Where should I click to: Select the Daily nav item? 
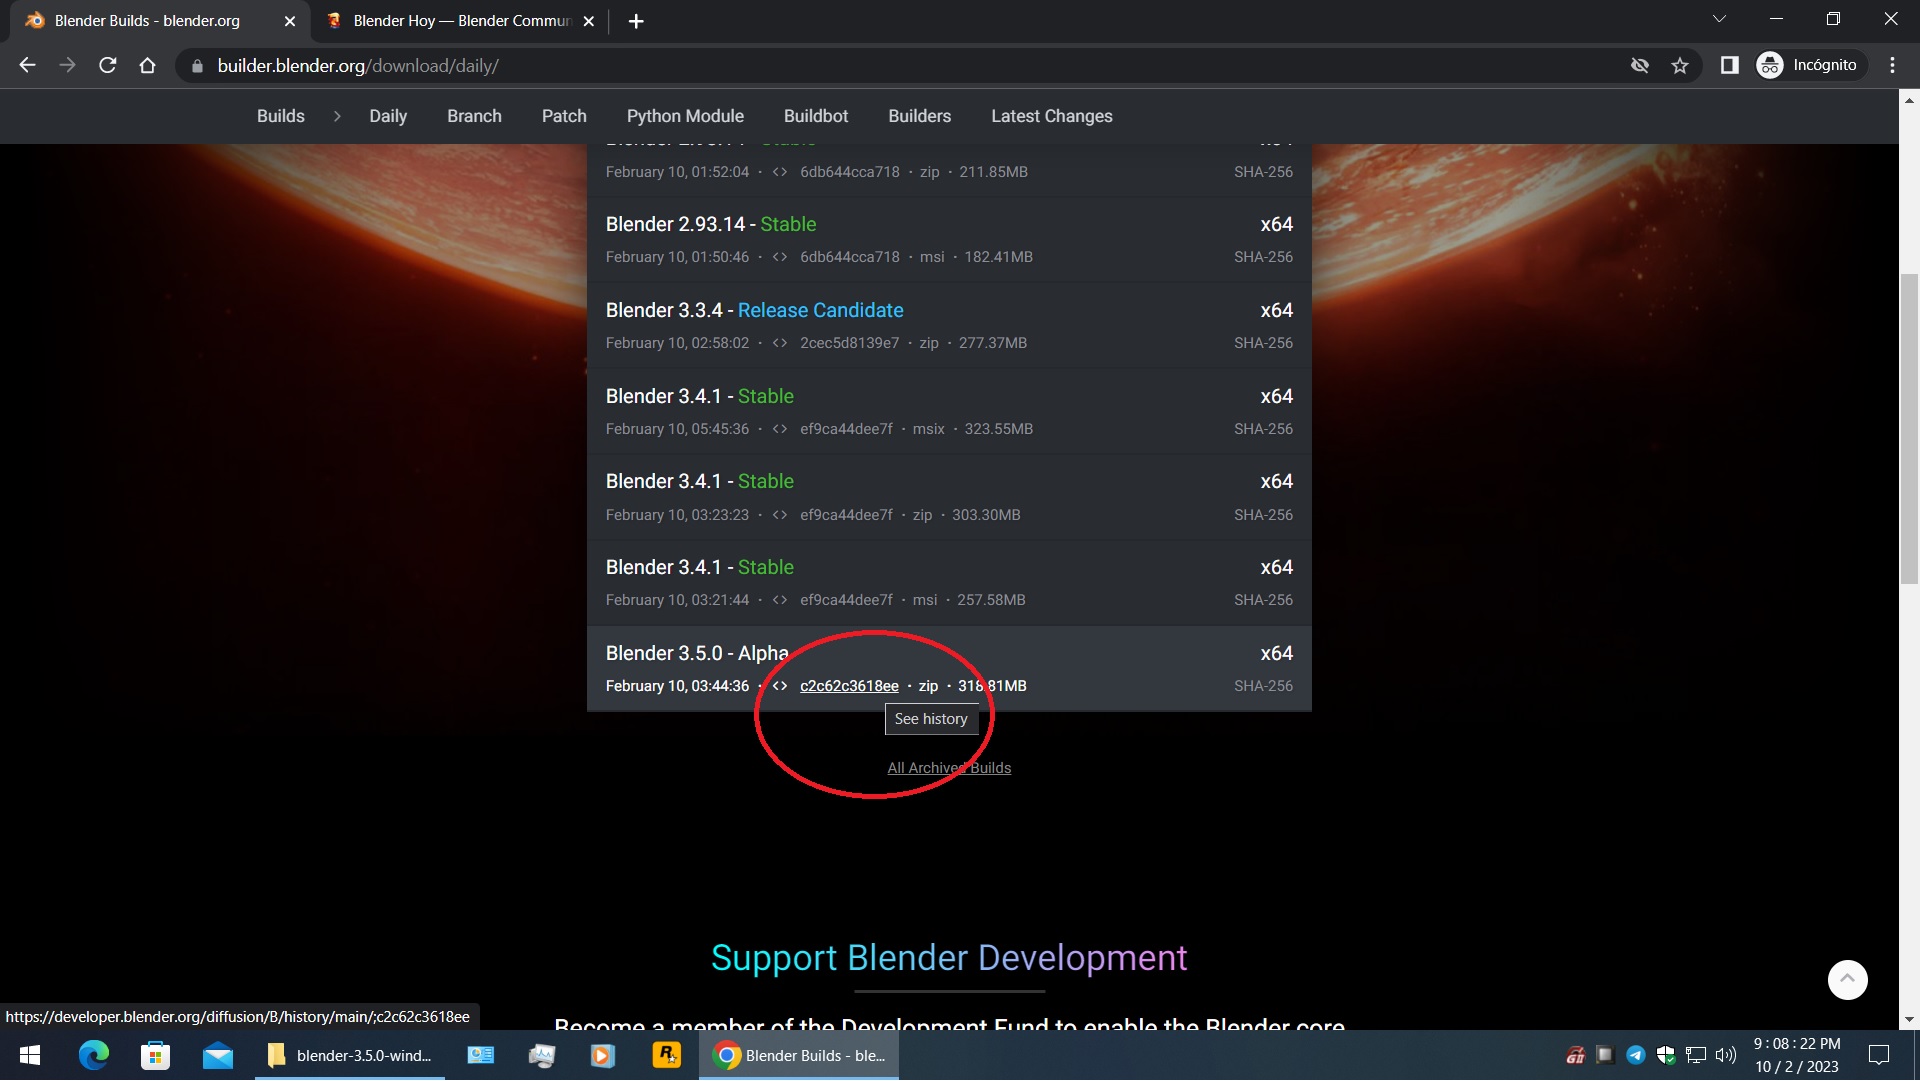[388, 116]
